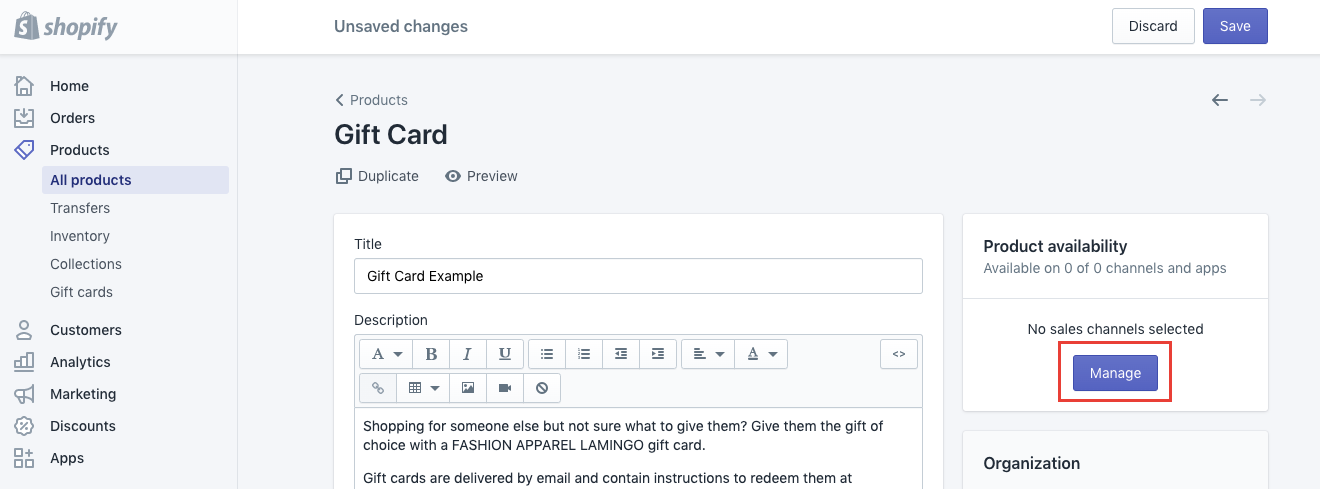Open the Orders section
Image resolution: width=1320 pixels, height=489 pixels.
[x=72, y=118]
